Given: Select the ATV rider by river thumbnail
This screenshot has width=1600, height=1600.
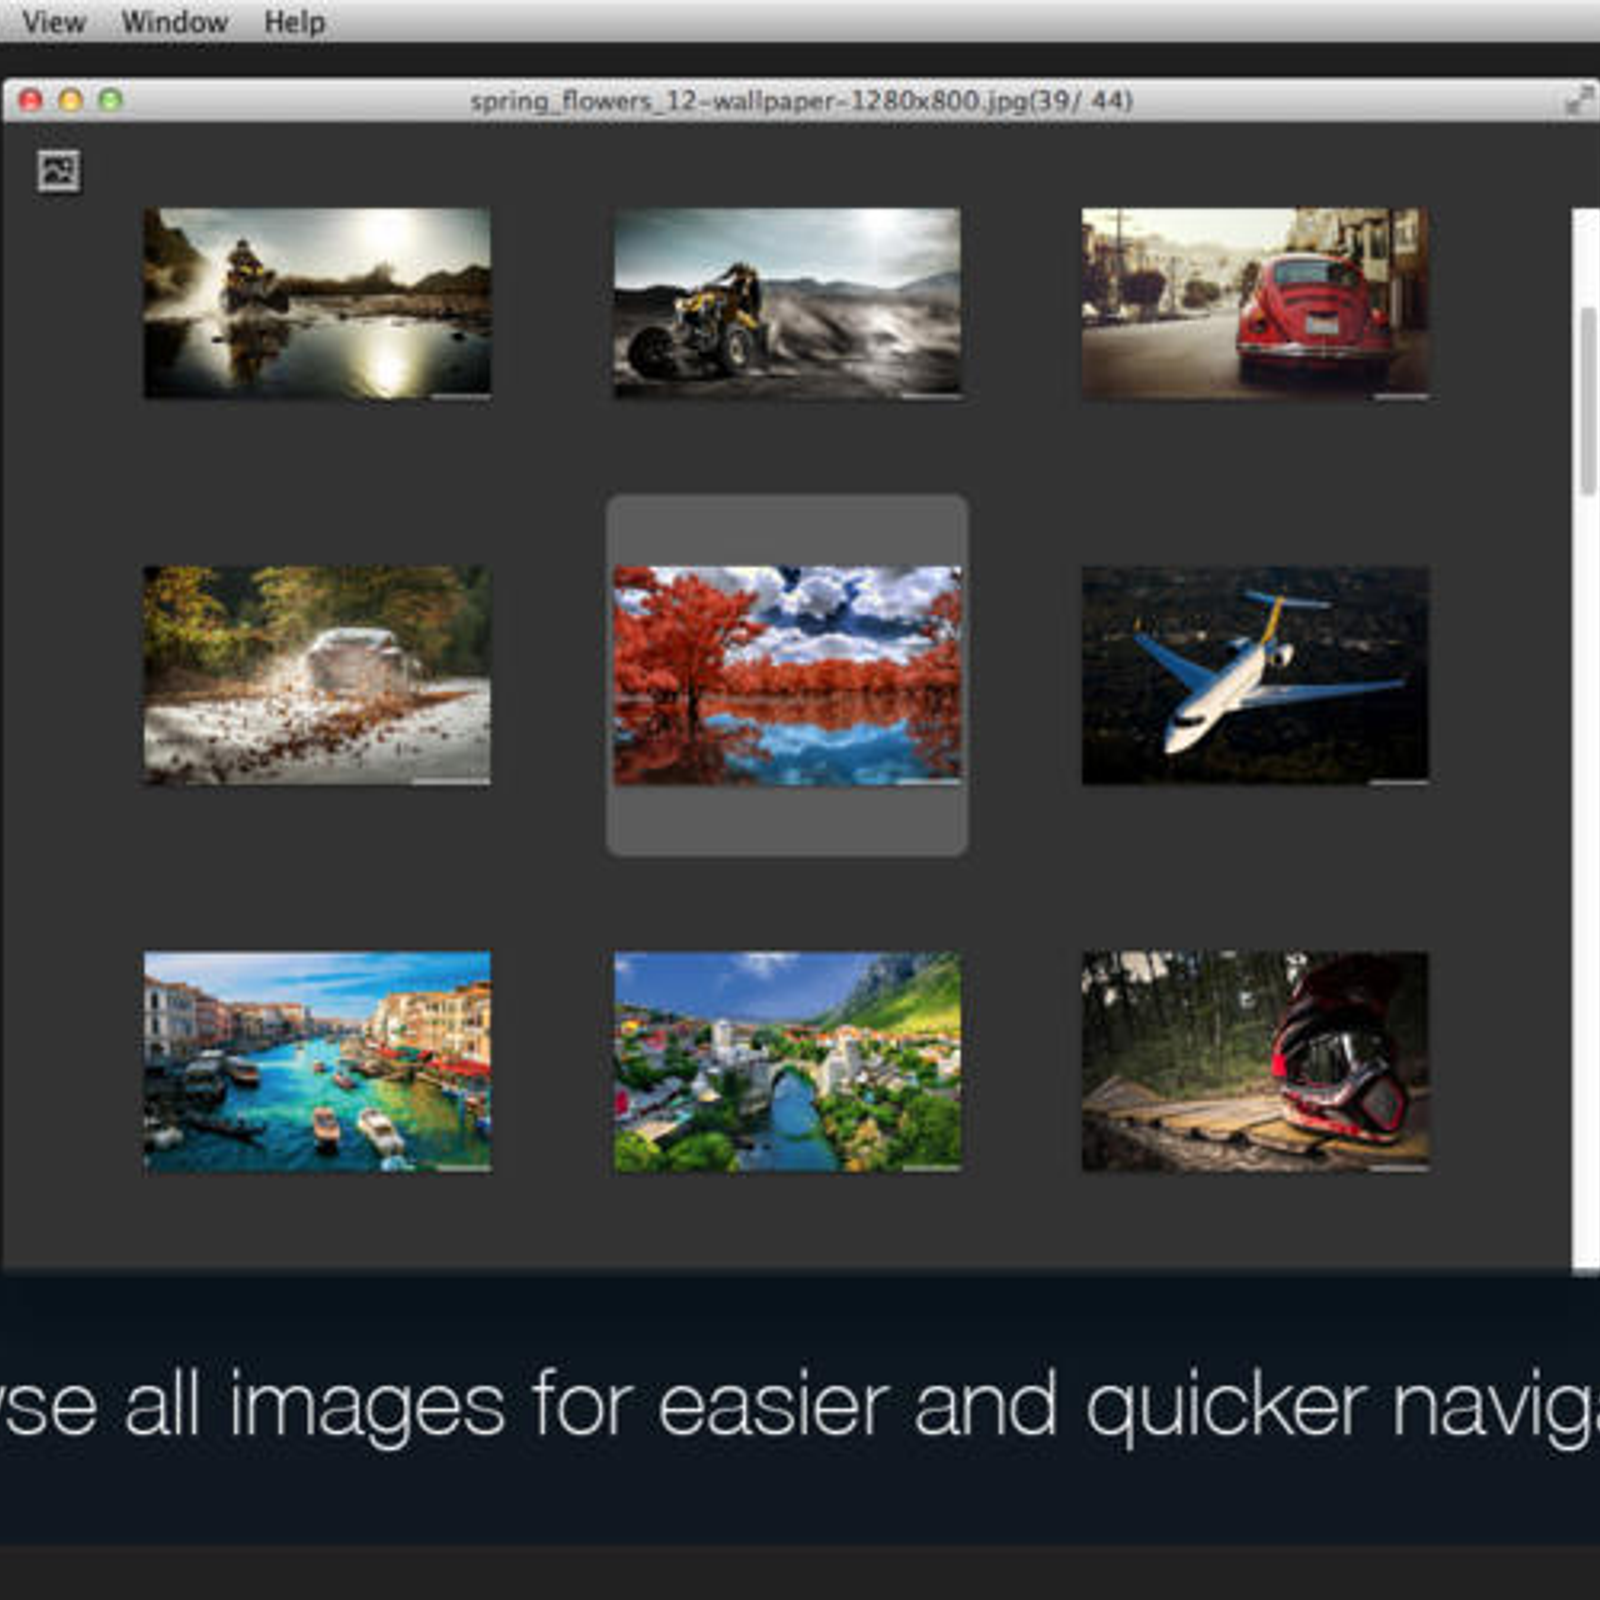Looking at the screenshot, I should pyautogui.click(x=317, y=304).
